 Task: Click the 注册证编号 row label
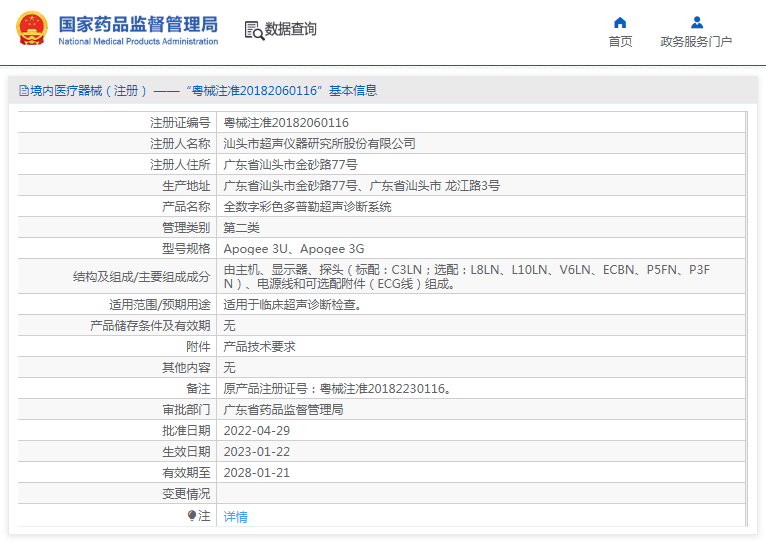point(180,123)
